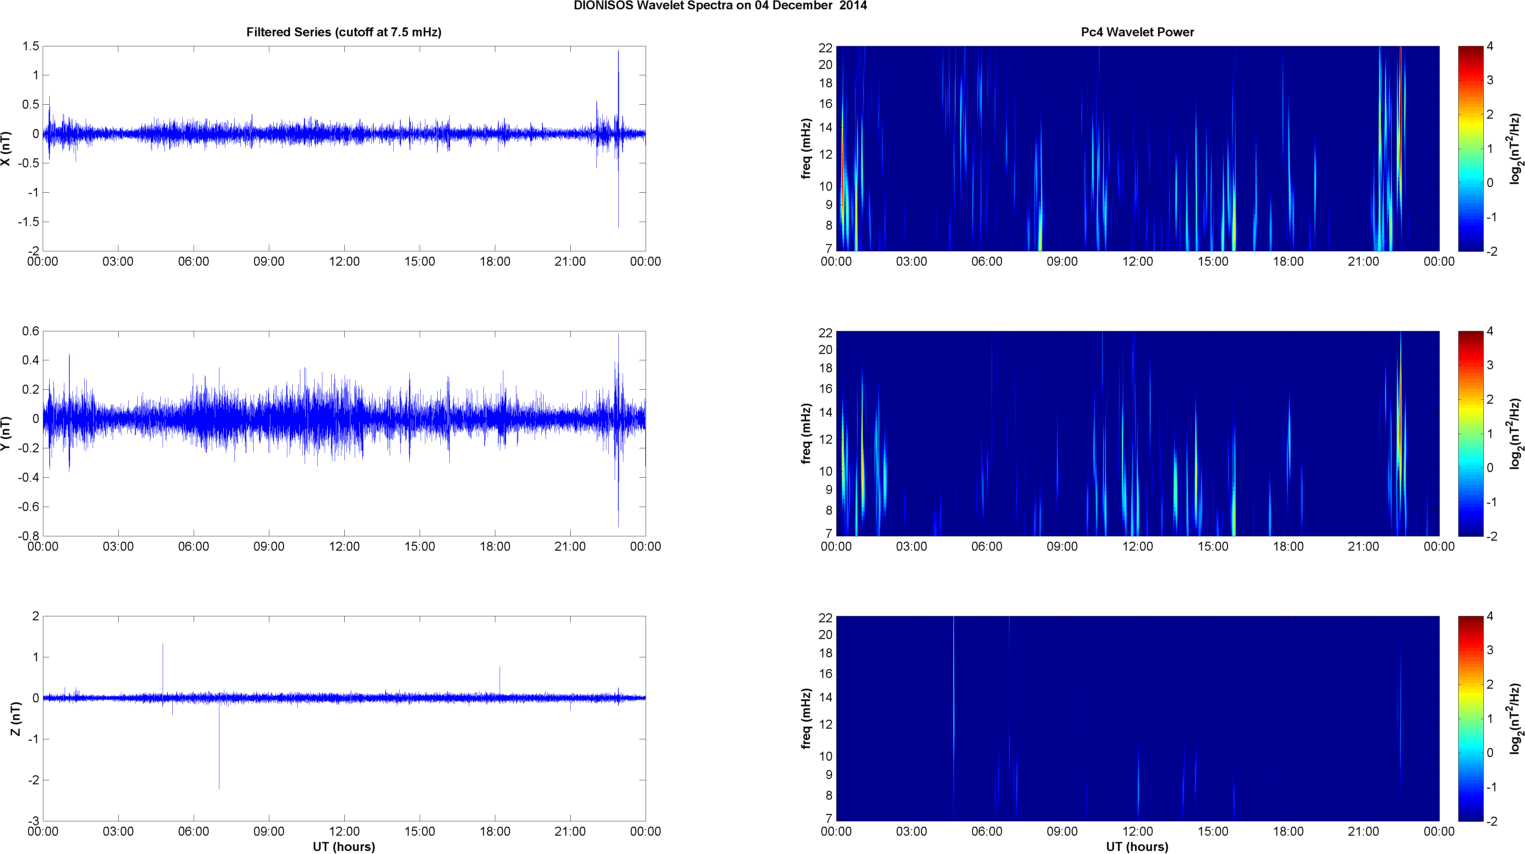Click the colorbar of the bottom Z spectrogram

click(1469, 718)
